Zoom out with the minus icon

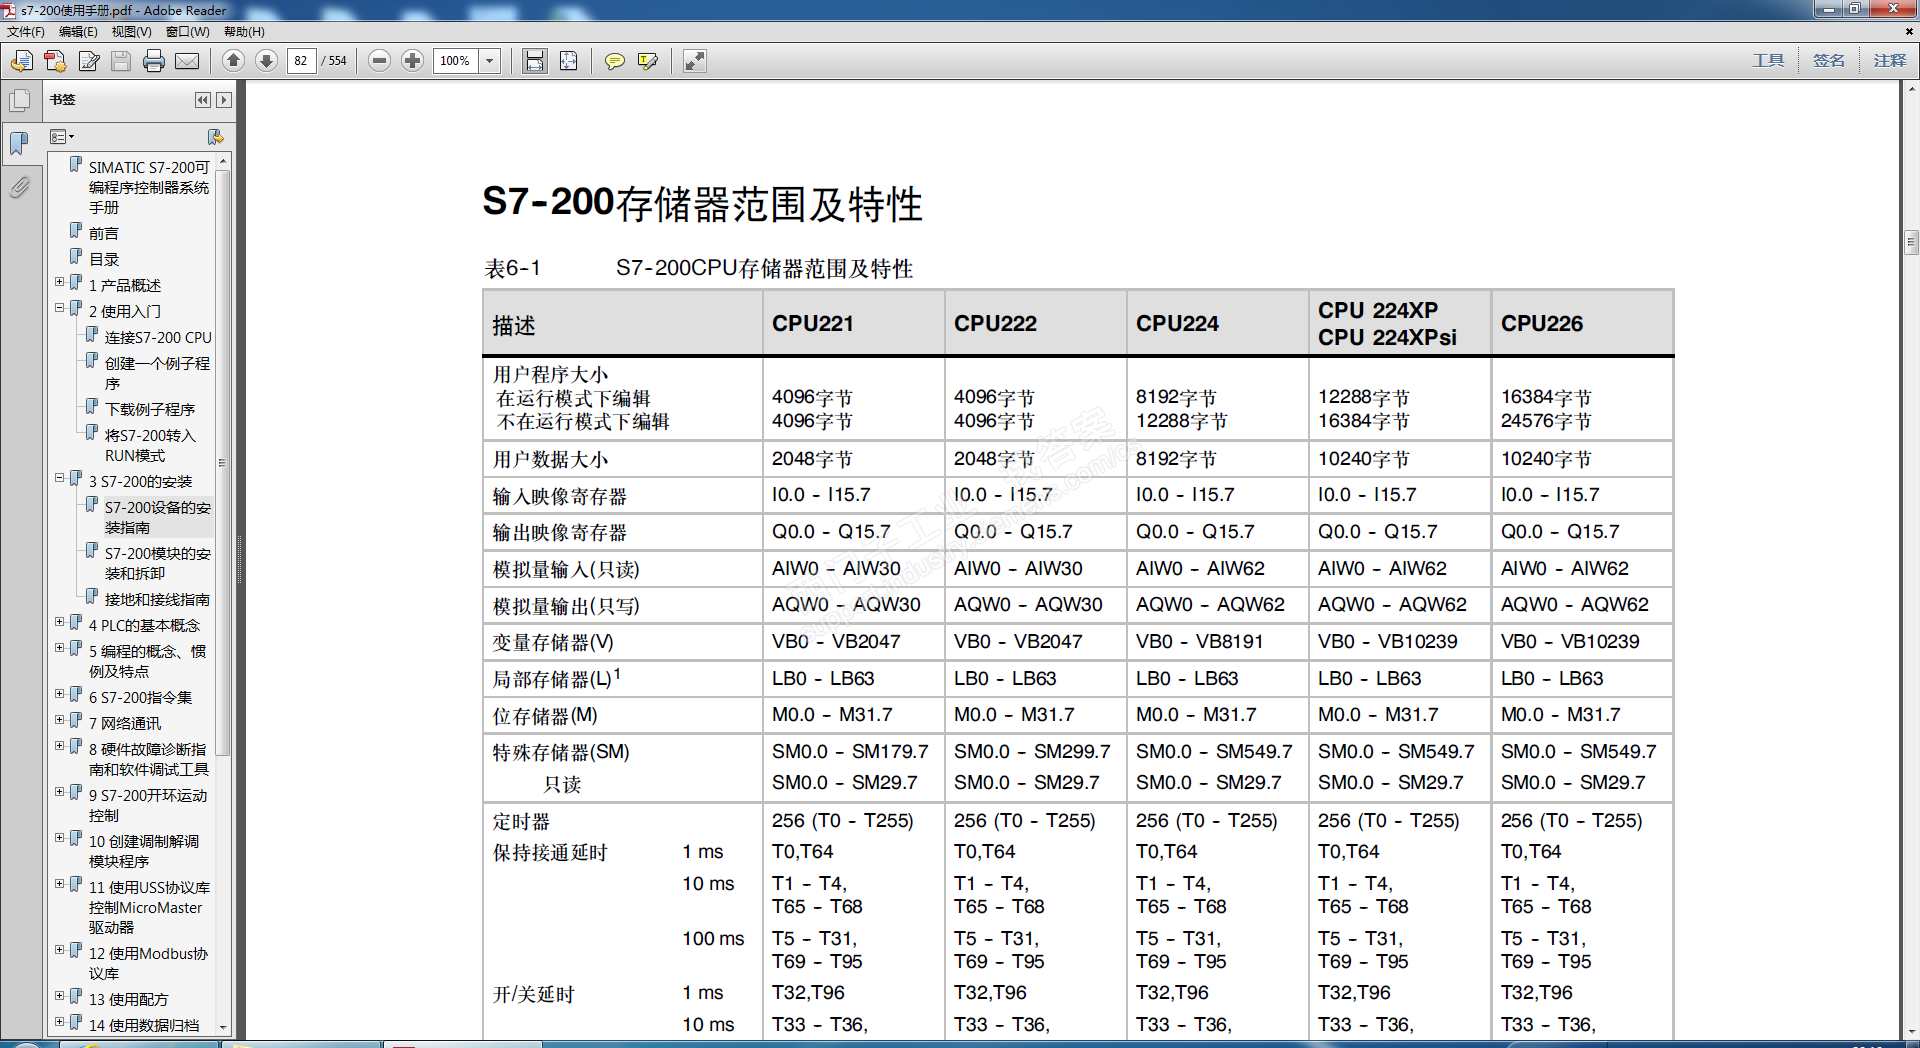coord(379,61)
